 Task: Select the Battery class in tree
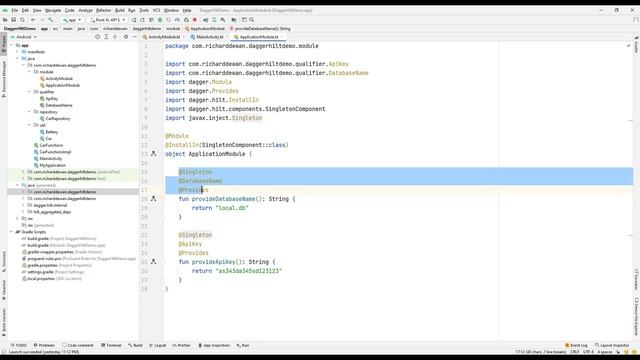tap(51, 132)
